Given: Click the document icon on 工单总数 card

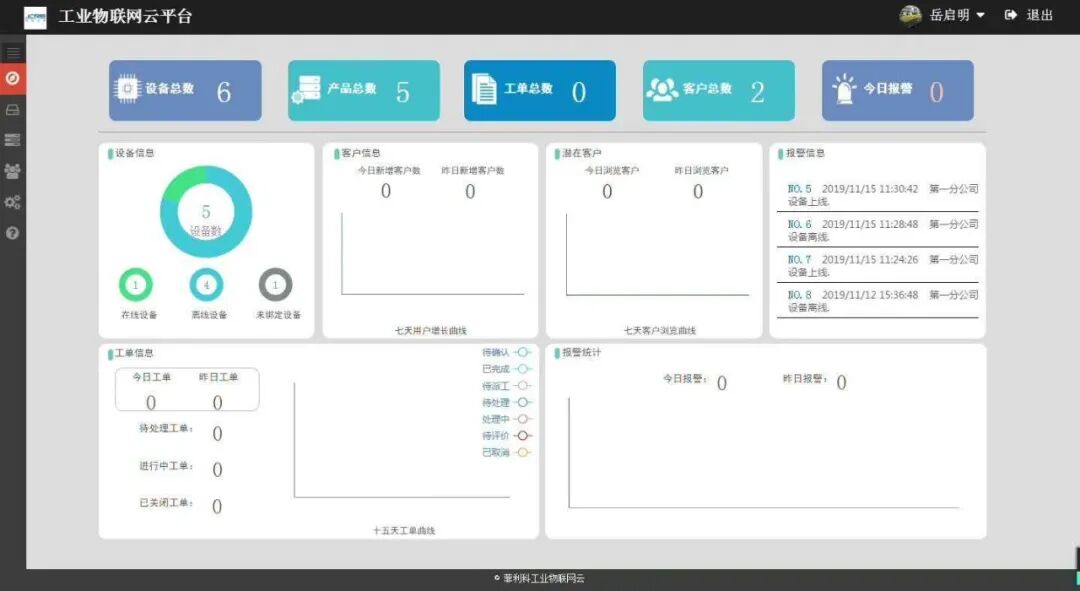Looking at the screenshot, I should (483, 89).
